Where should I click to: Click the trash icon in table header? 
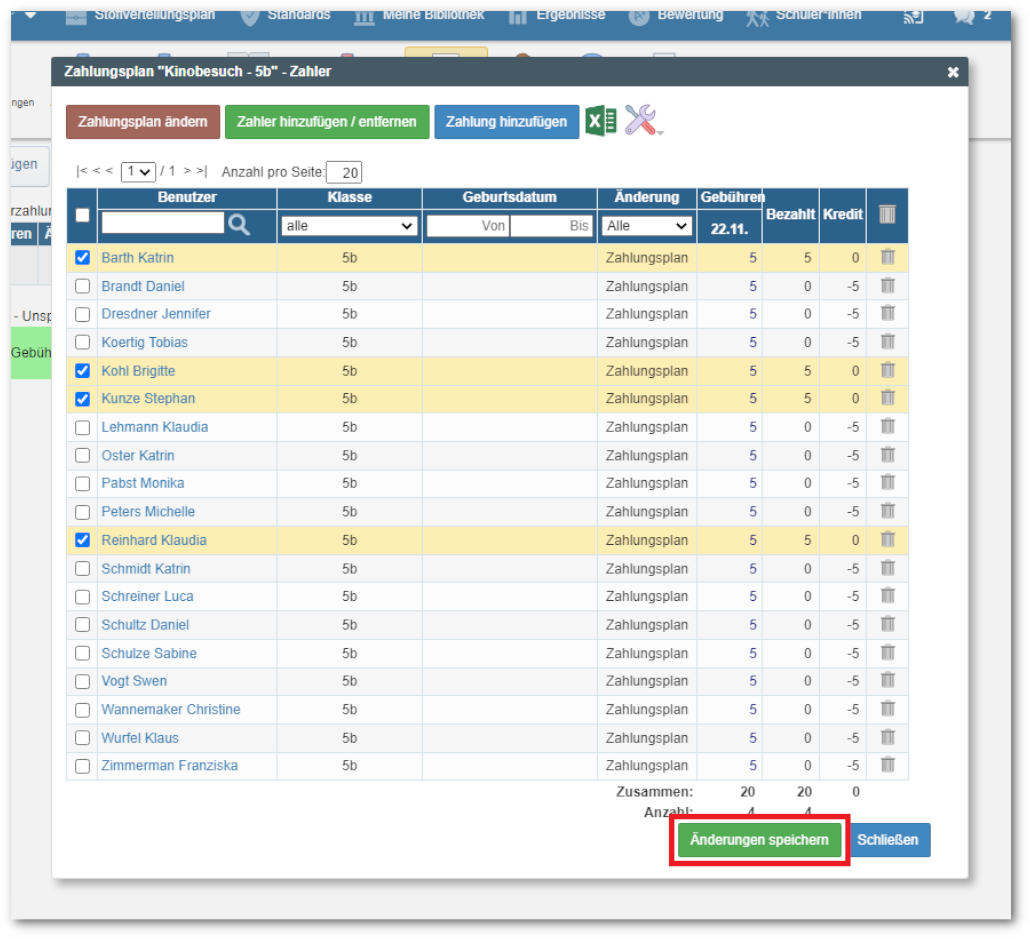[887, 214]
